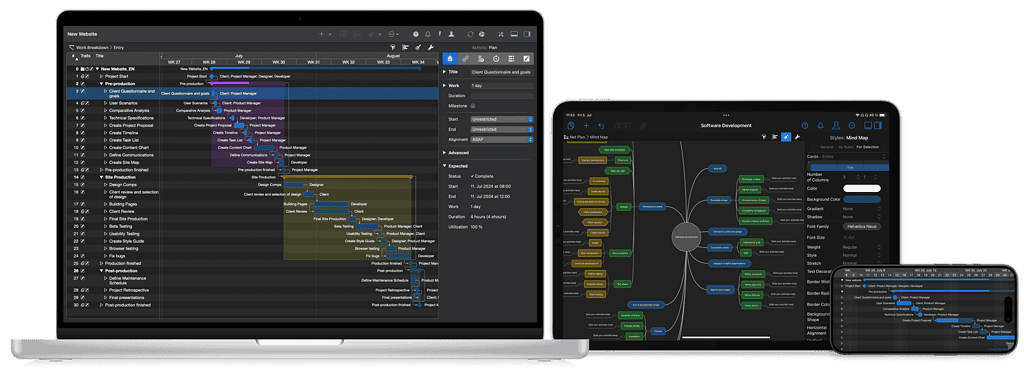Select the list inspector tab icon
The width and height of the screenshot is (1024, 368).
(511, 59)
